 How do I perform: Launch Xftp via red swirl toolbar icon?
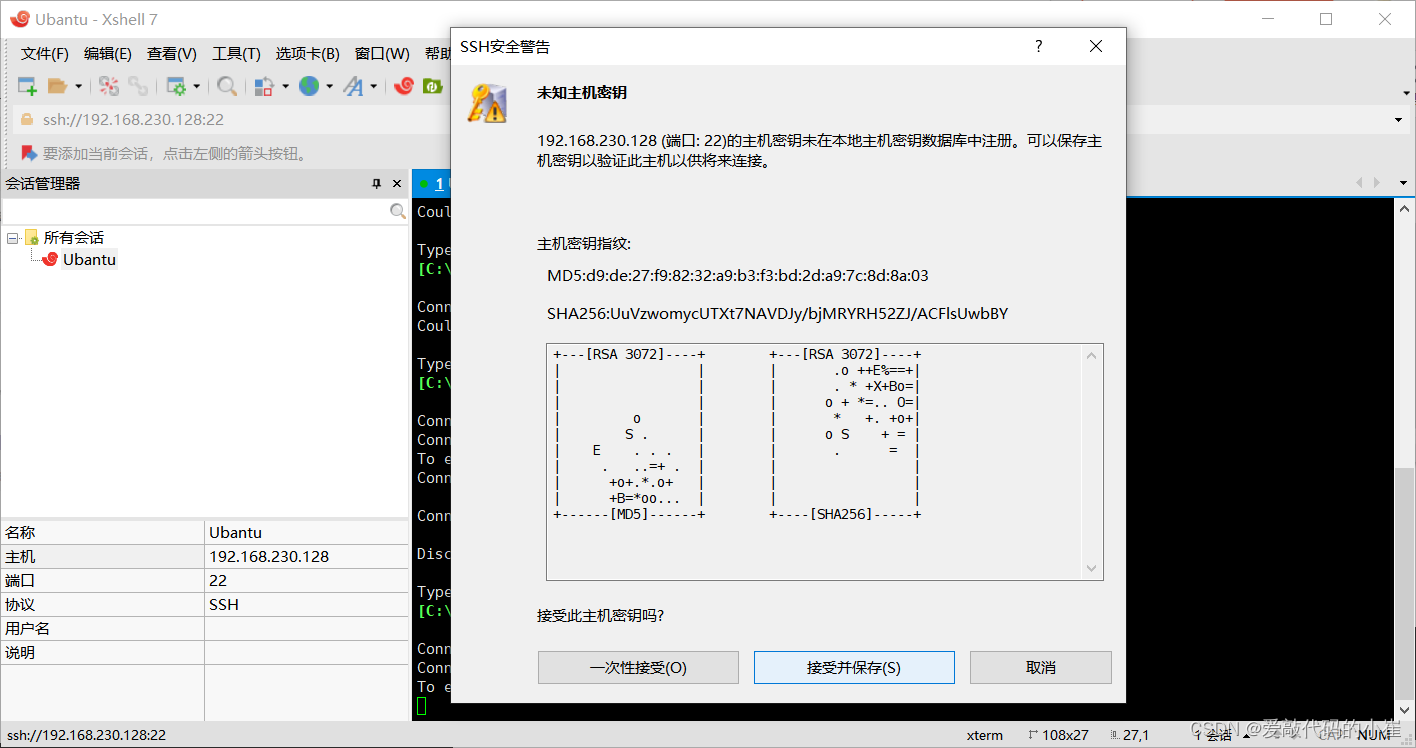pyautogui.click(x=404, y=87)
